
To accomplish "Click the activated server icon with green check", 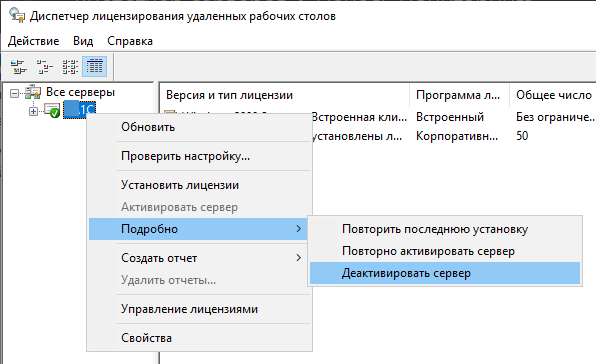I will [52, 111].
